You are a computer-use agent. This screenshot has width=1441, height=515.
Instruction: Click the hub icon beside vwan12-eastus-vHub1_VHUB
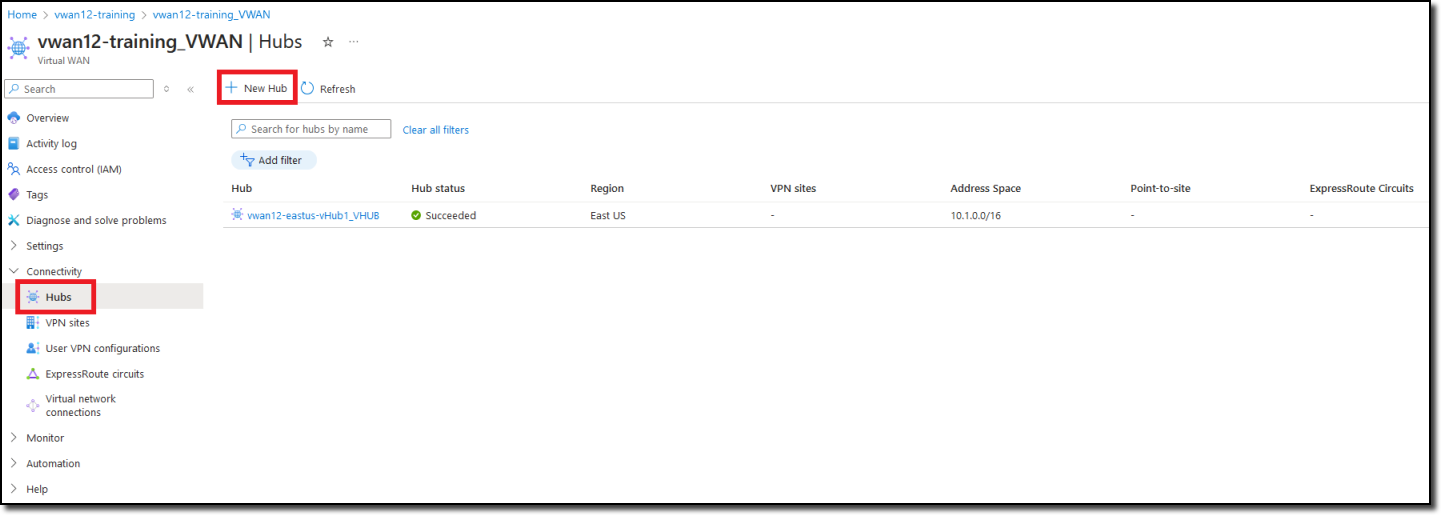point(237,215)
